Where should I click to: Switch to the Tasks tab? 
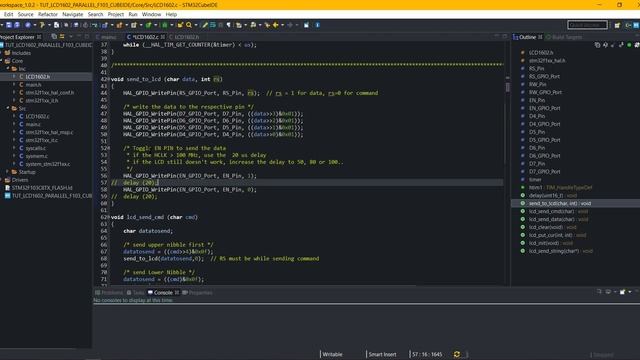(x=136, y=293)
